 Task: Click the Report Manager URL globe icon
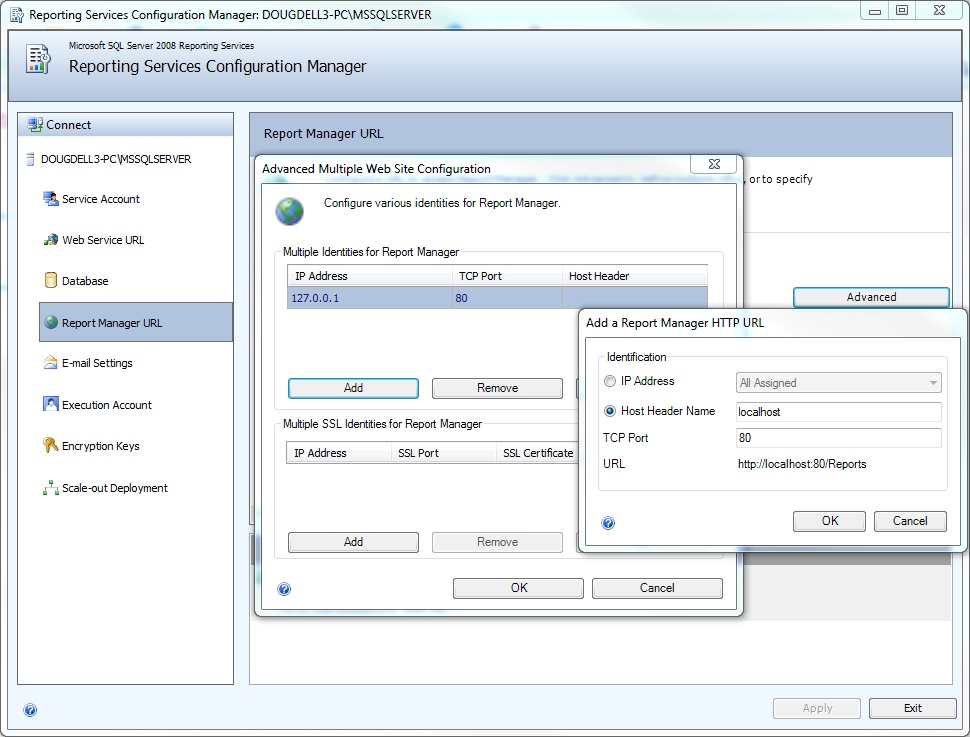(x=51, y=322)
